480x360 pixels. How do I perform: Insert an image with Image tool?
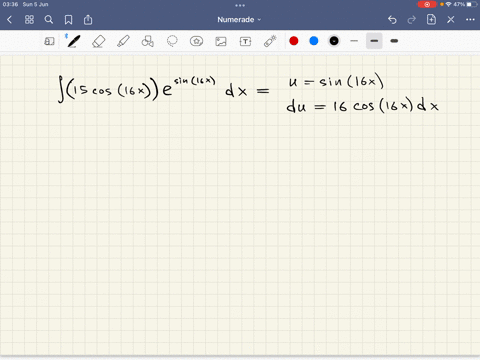coord(221,41)
